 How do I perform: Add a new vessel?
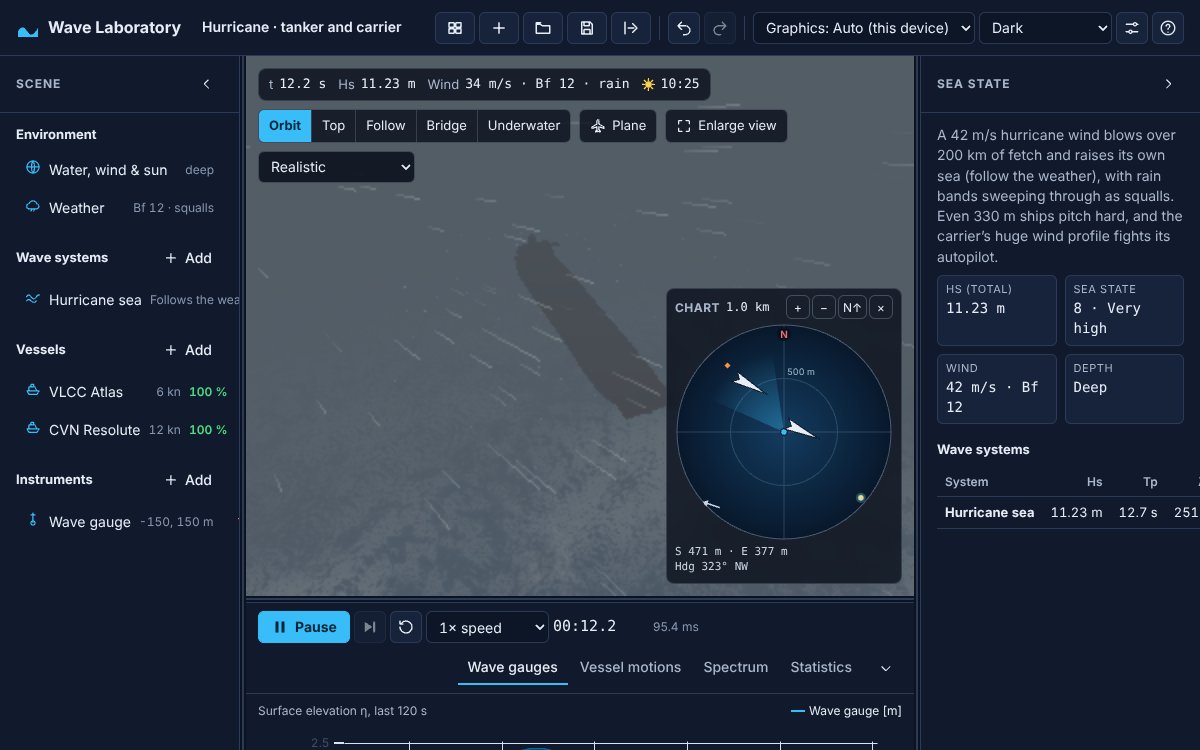(x=189, y=350)
